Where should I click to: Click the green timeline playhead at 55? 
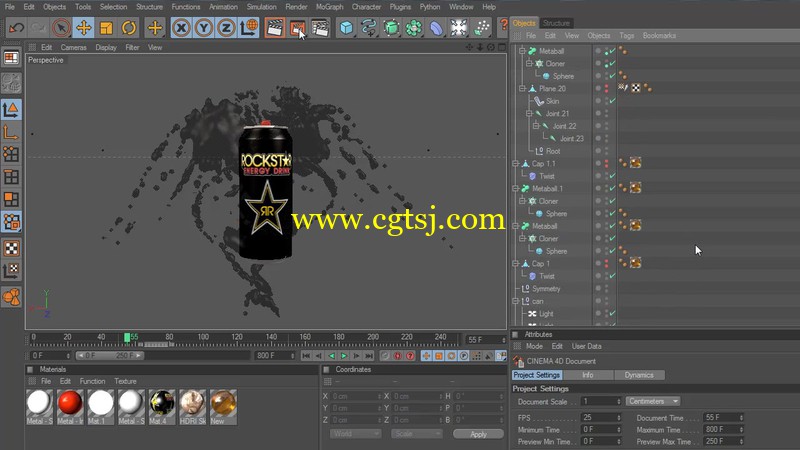coord(127,337)
